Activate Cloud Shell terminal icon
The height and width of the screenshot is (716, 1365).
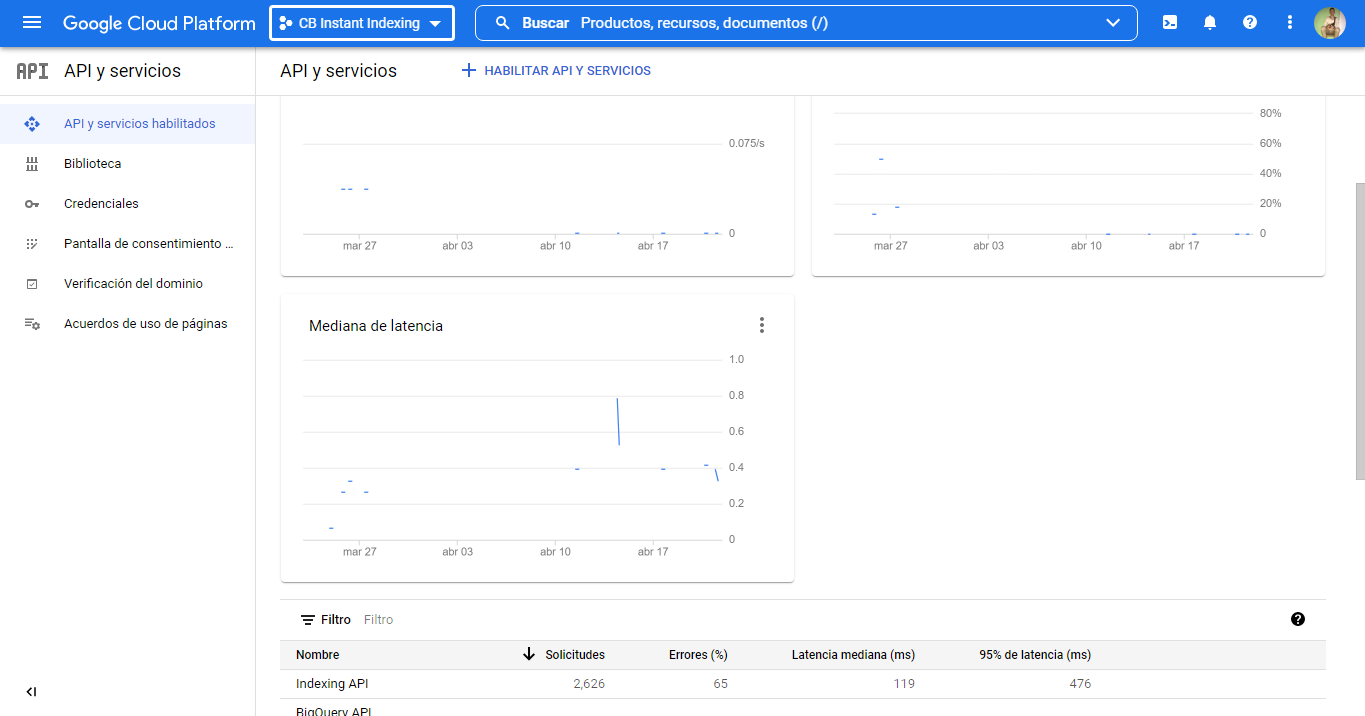(1170, 22)
